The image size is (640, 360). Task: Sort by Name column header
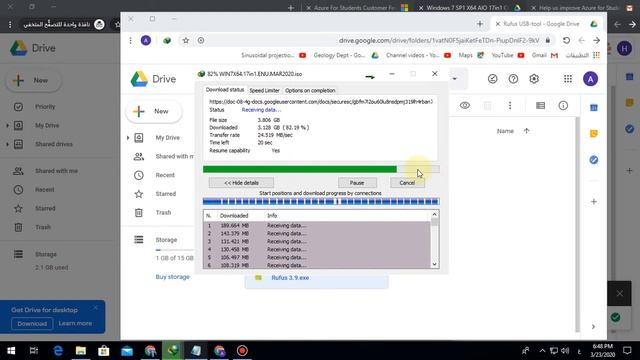coord(505,131)
